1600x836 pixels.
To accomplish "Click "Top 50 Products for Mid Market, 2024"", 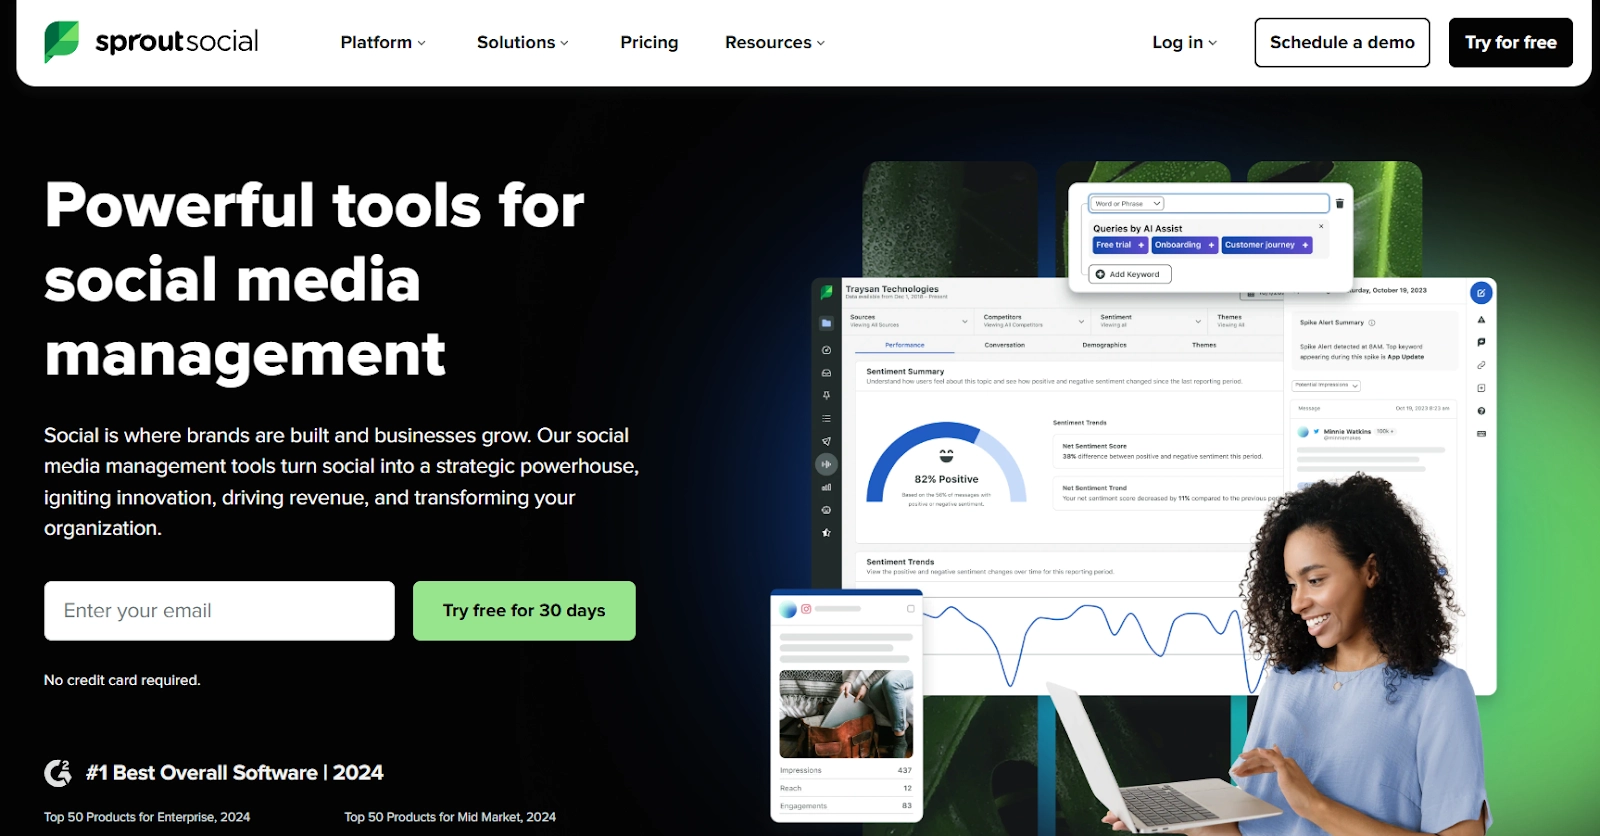I will (450, 817).
